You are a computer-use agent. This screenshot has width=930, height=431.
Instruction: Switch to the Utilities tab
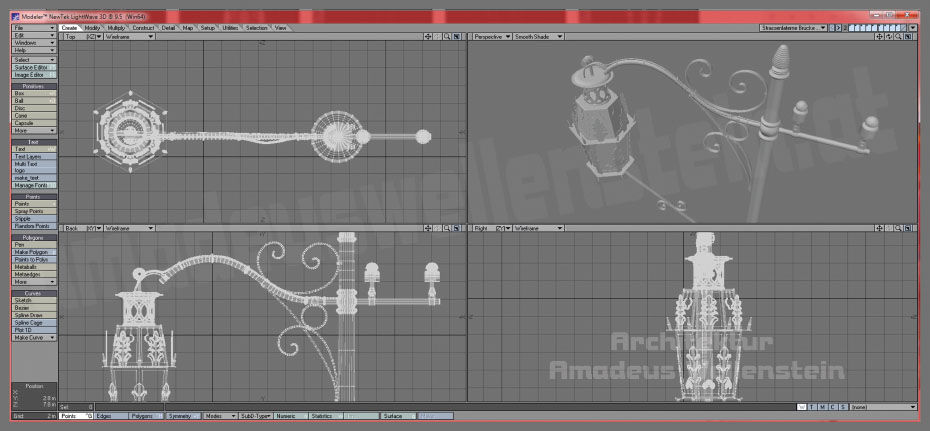(x=230, y=28)
